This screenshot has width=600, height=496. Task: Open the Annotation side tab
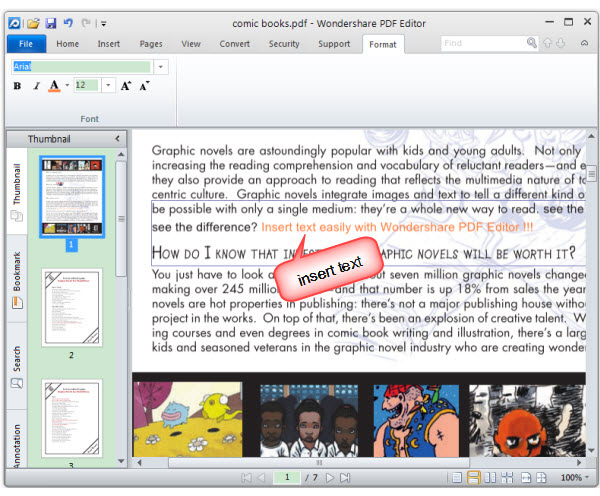coord(16,439)
